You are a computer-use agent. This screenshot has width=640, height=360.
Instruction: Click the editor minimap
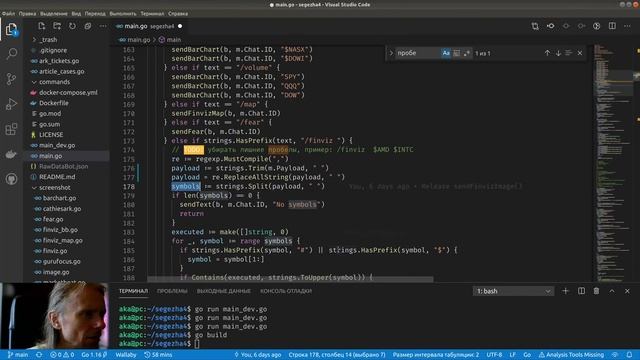pos(613,162)
